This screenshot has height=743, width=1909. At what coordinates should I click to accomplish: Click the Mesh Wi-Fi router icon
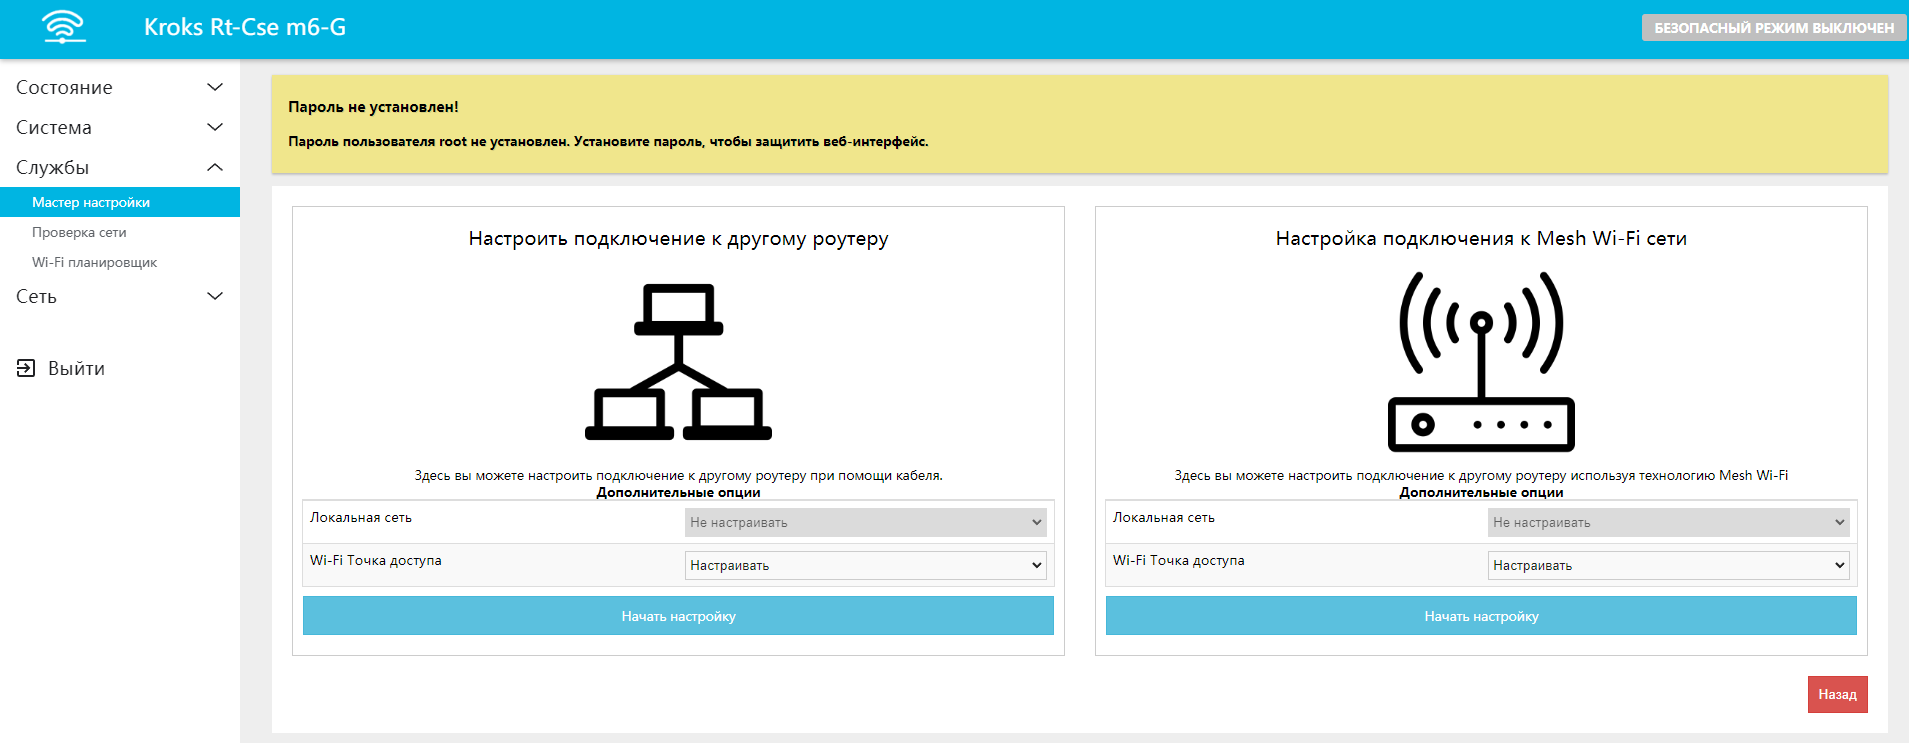[x=1481, y=362]
